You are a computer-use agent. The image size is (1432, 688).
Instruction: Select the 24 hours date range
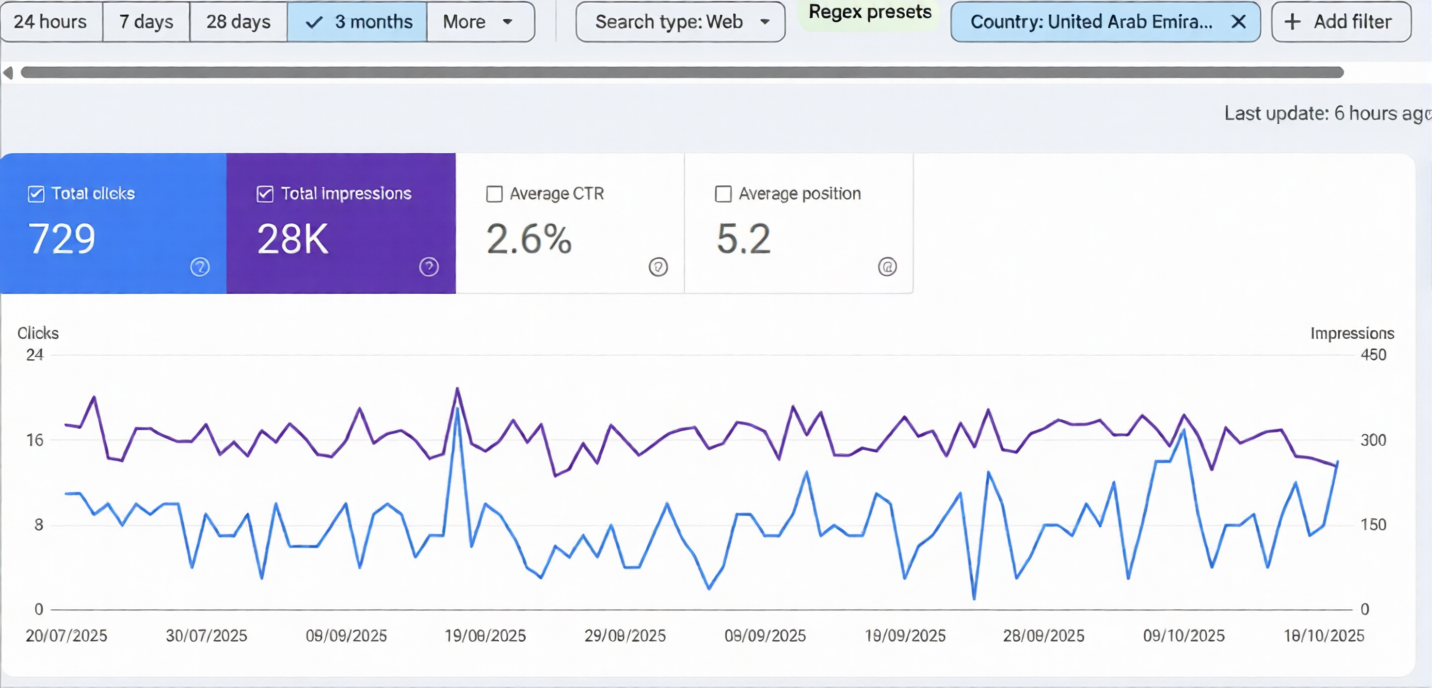click(x=51, y=21)
